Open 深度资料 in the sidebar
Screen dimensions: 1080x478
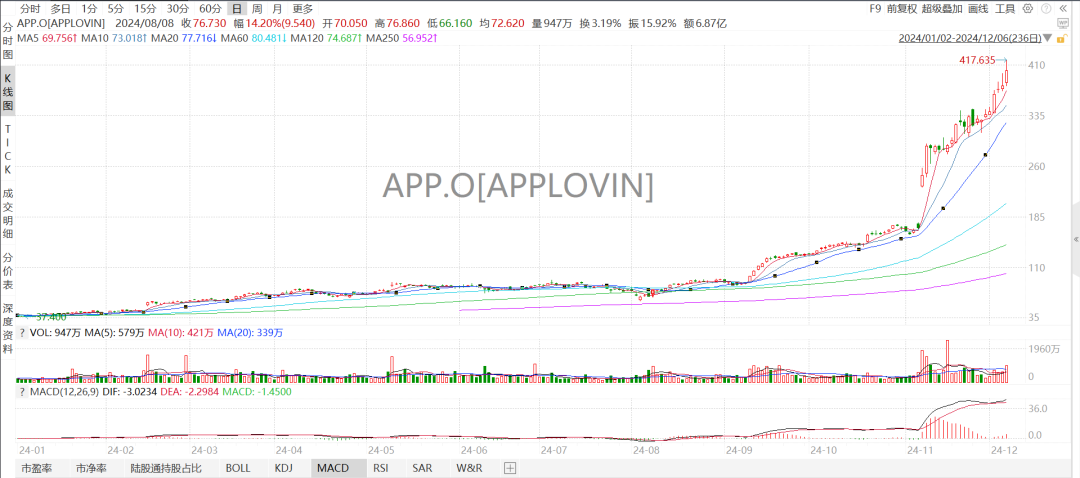[8, 327]
